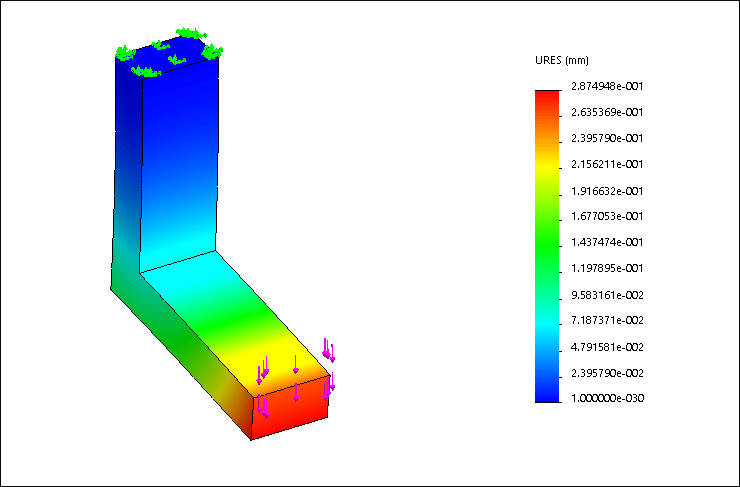This screenshot has width=740, height=487.
Task: Pick legend value 1.677053e-001
Action: tap(607, 216)
